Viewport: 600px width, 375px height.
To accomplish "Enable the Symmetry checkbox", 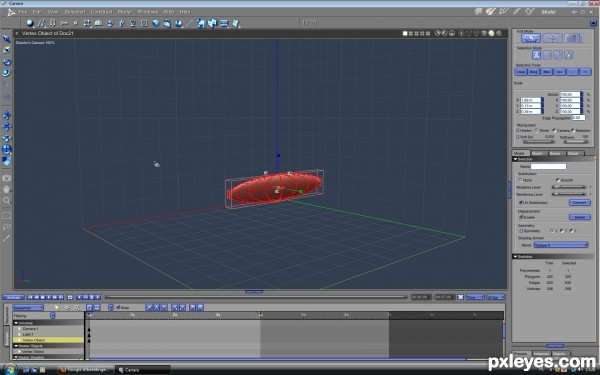I will pyautogui.click(x=521, y=231).
